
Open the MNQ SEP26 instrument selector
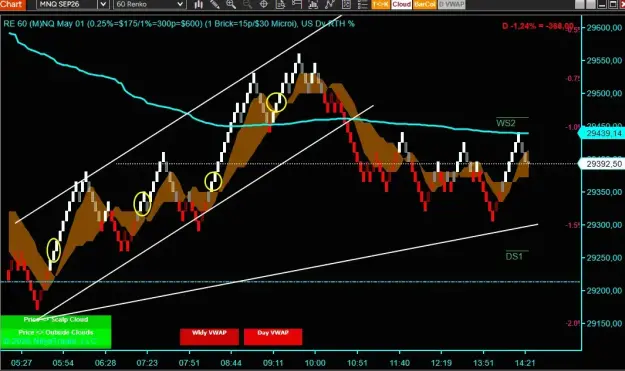click(x=67, y=4)
